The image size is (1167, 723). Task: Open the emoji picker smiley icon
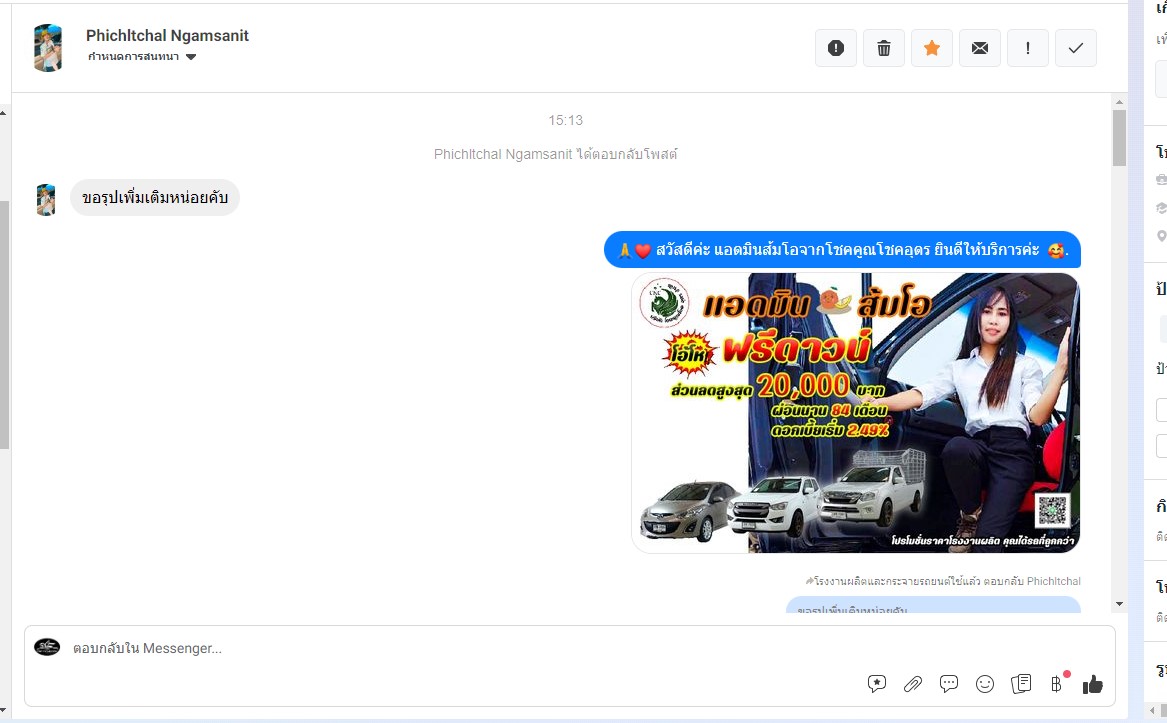pyautogui.click(x=985, y=684)
